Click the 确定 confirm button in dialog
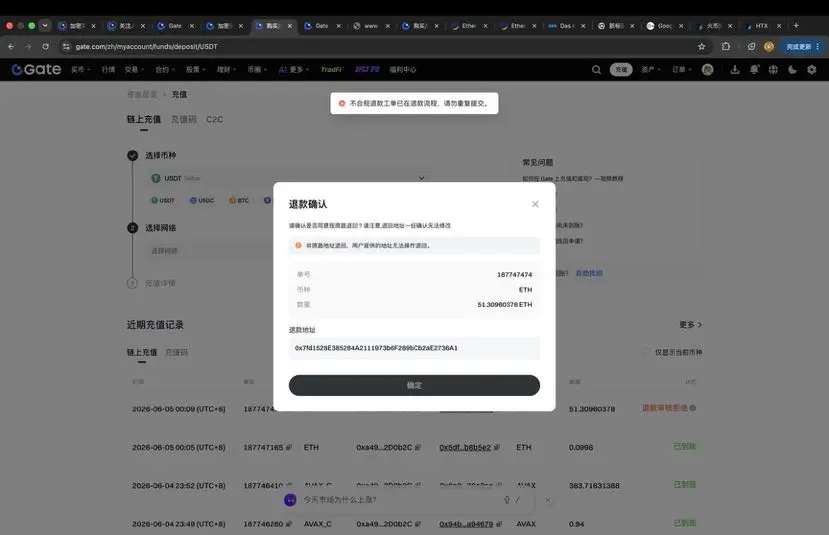The height and width of the screenshot is (535, 829). pos(414,385)
